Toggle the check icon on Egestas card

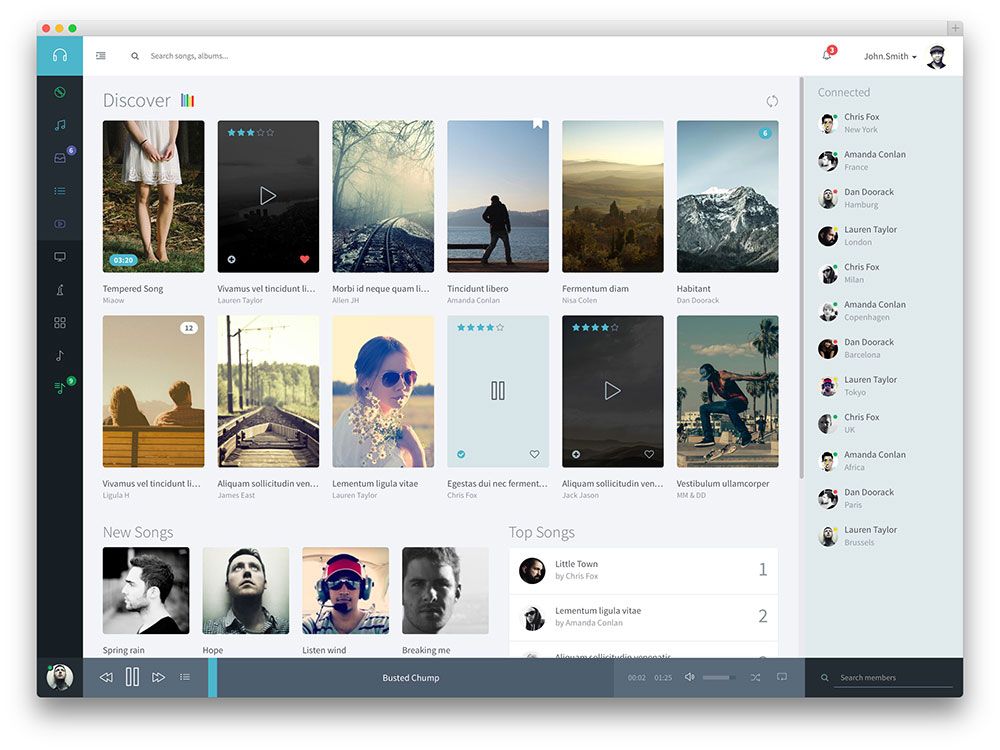click(461, 454)
